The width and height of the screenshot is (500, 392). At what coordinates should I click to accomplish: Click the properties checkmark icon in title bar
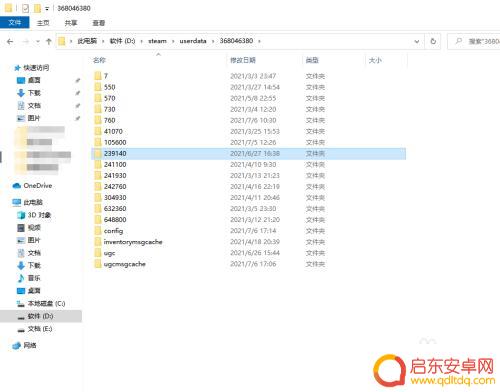pyautogui.click(x=25, y=8)
